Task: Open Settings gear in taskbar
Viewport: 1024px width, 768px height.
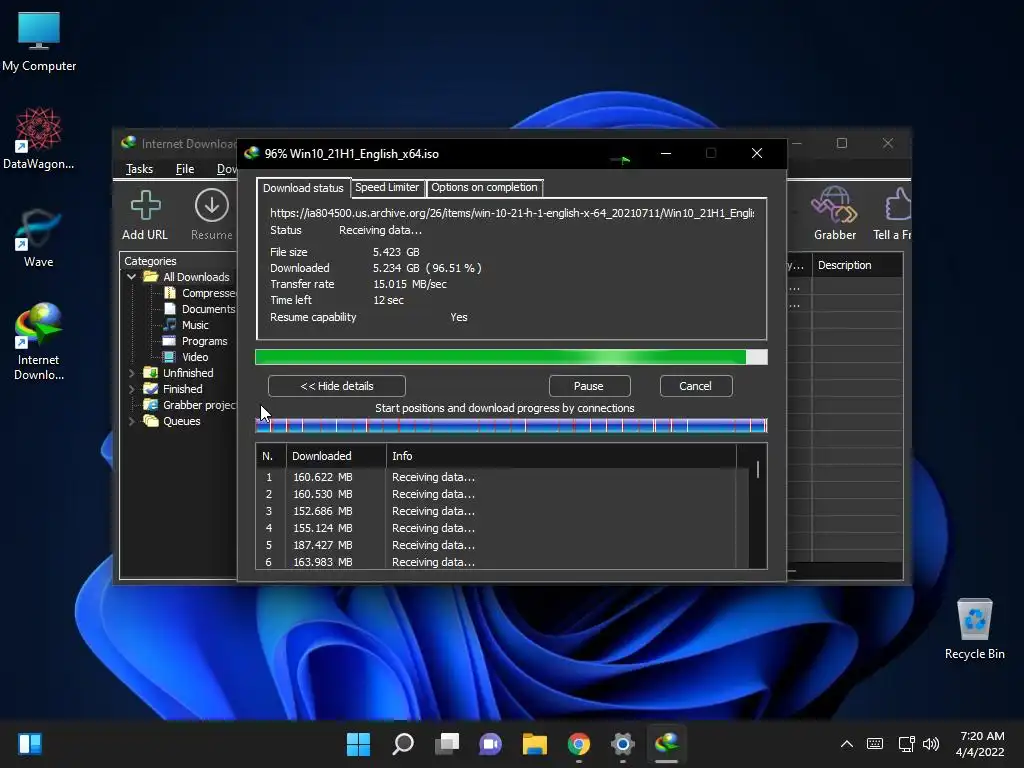Action: [622, 744]
